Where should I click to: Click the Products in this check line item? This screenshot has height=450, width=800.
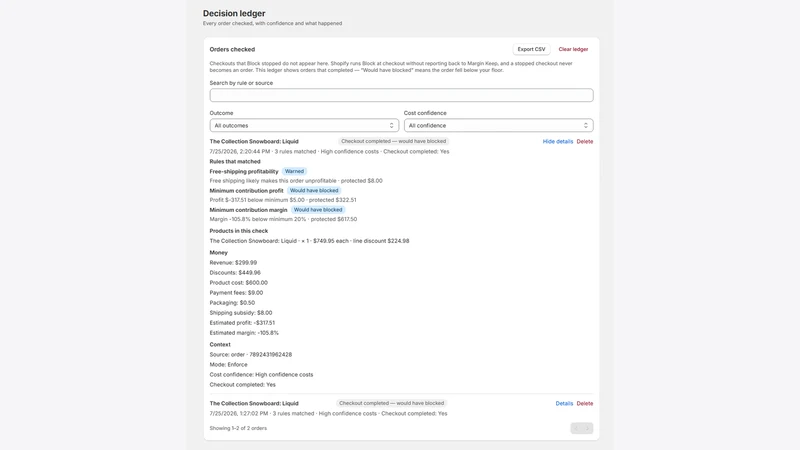(x=309, y=241)
